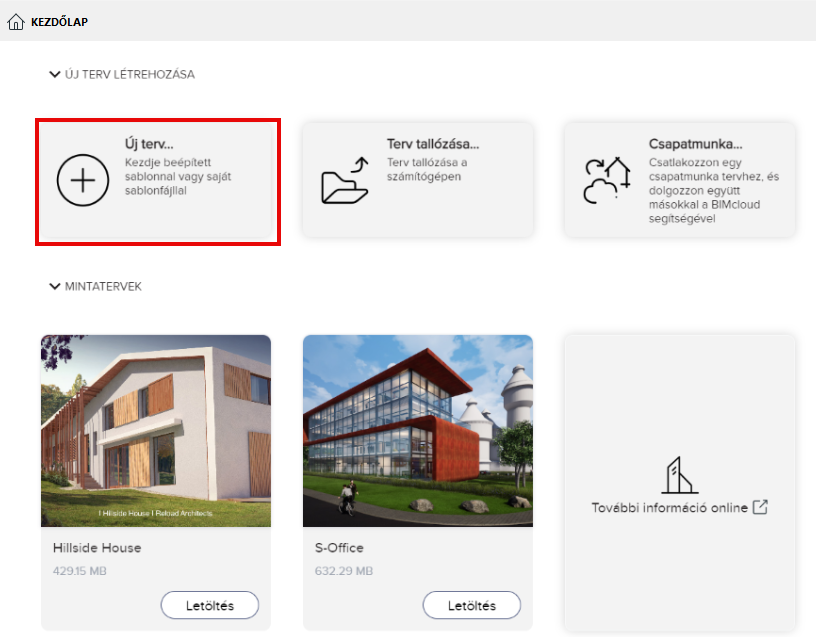Click the Csapatmunka BIMcloud description text
816x637 pixels.
(713, 190)
